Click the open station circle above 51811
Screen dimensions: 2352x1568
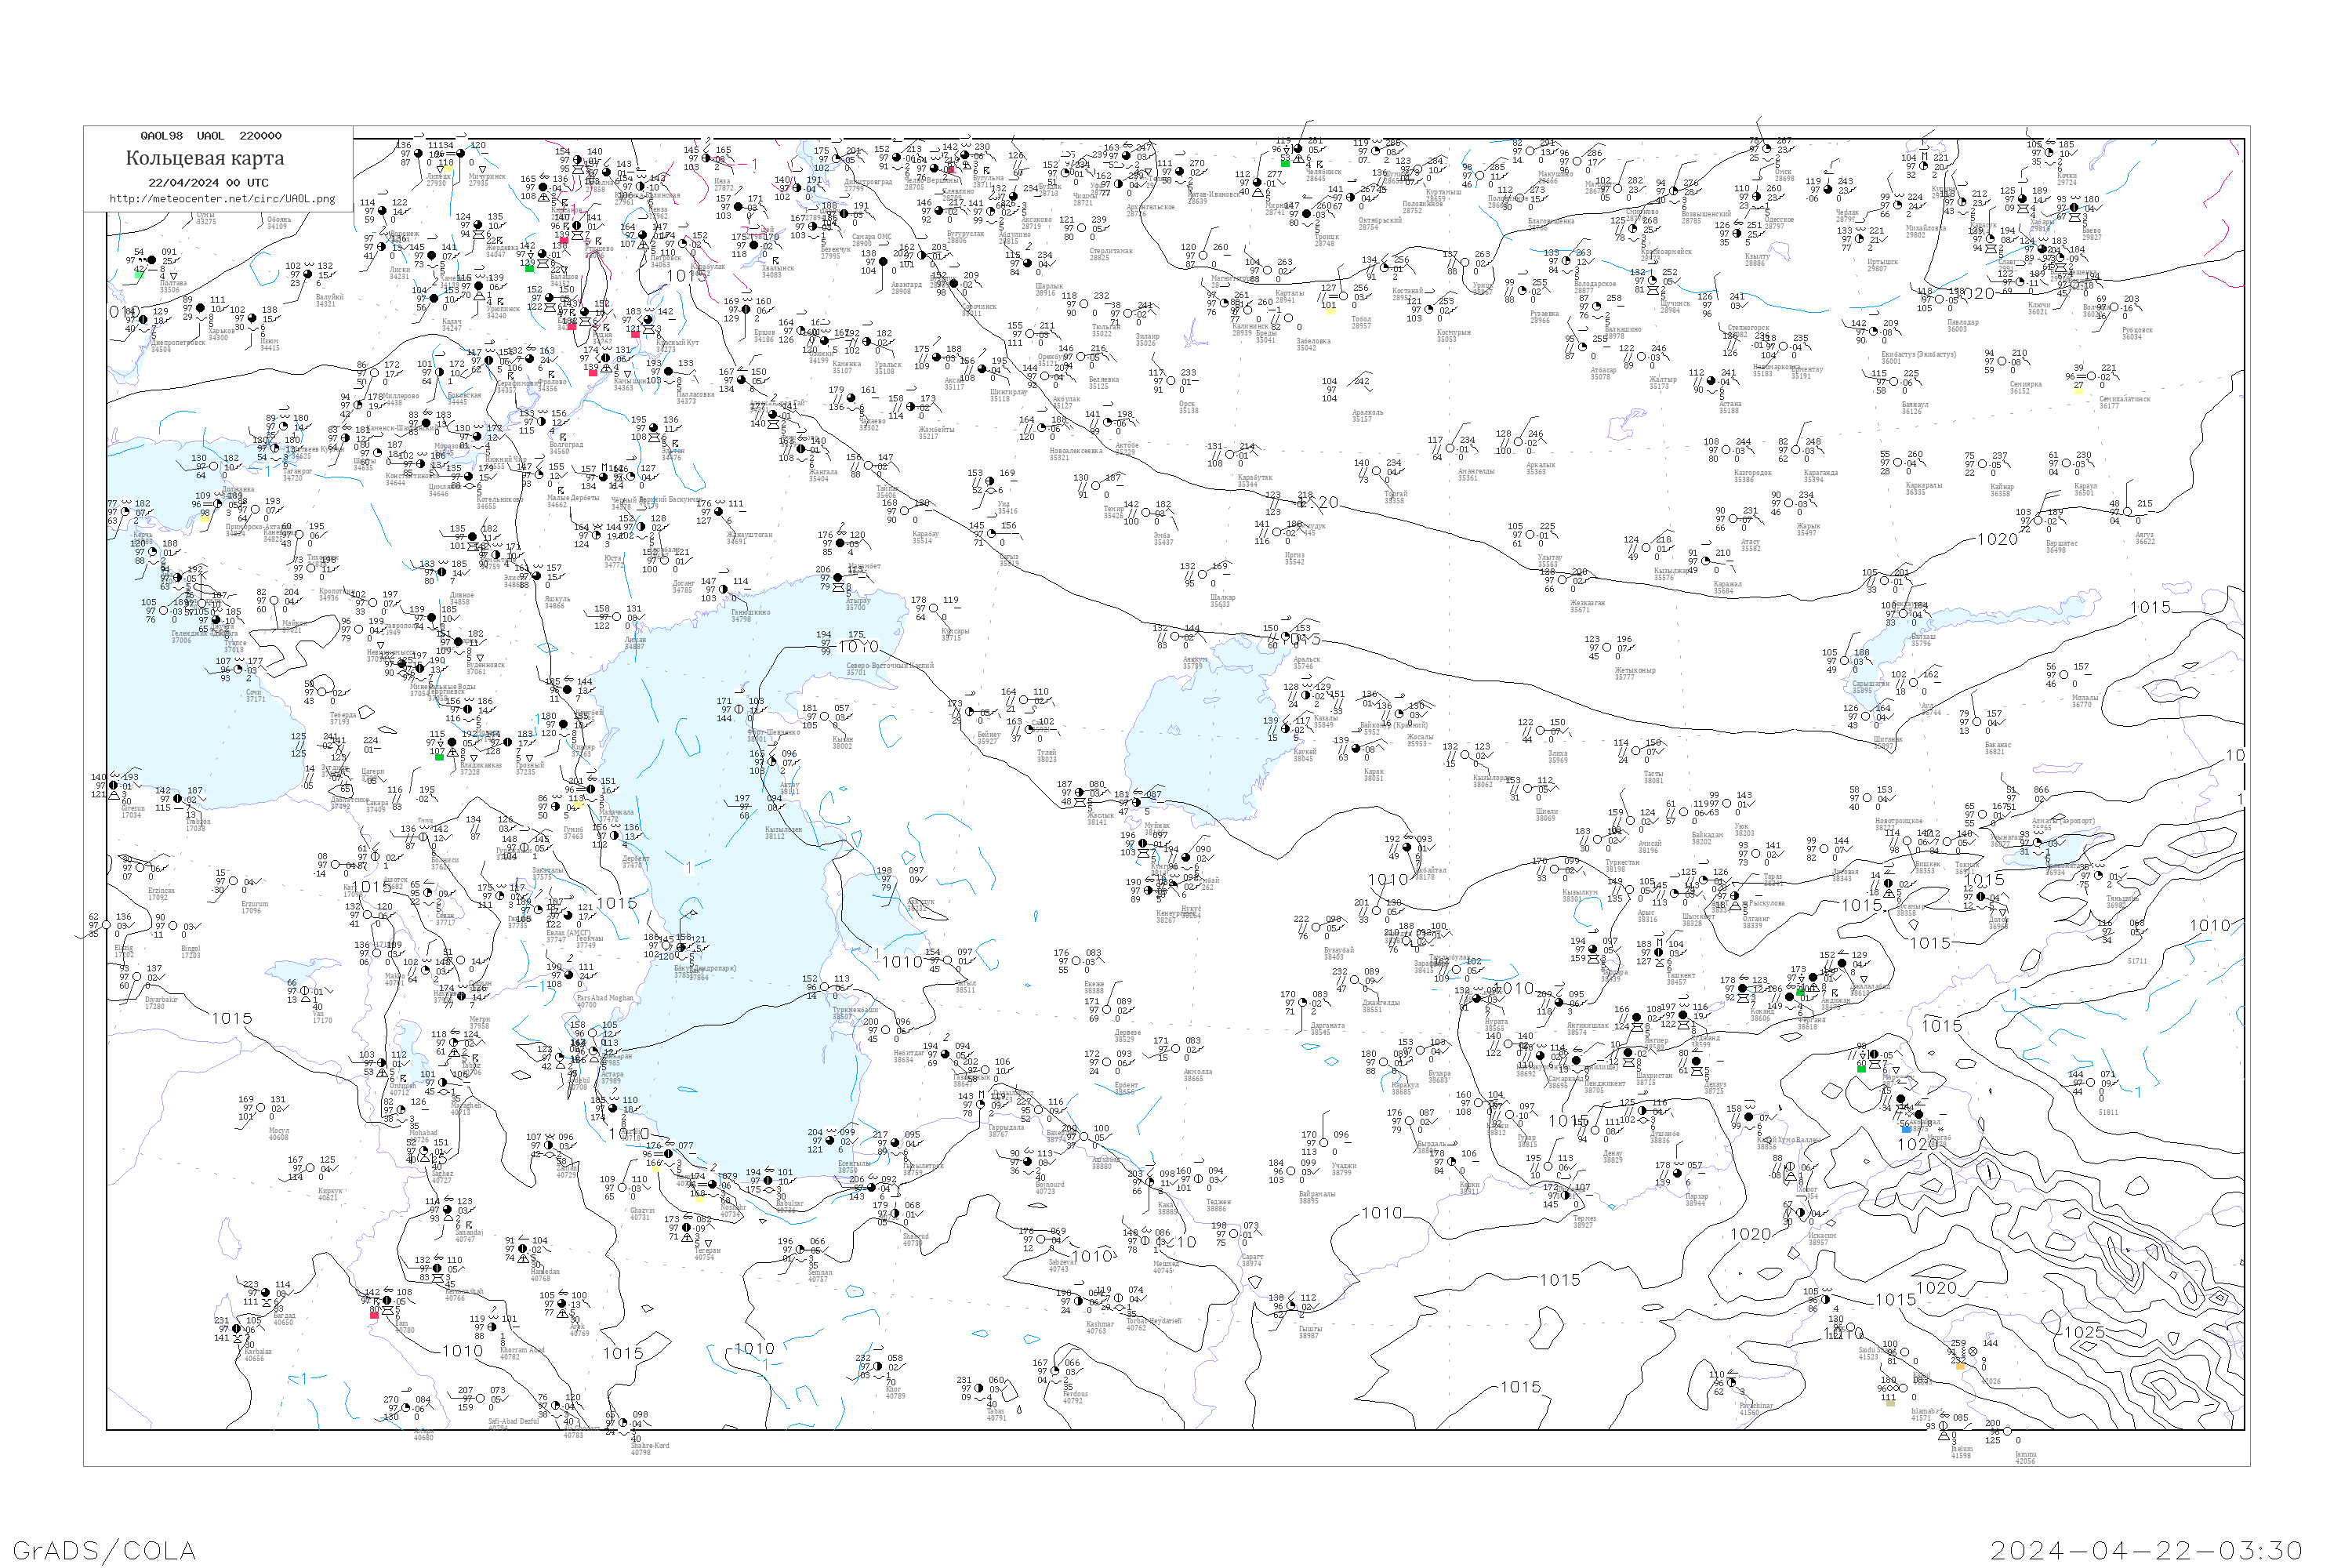tap(2090, 1083)
